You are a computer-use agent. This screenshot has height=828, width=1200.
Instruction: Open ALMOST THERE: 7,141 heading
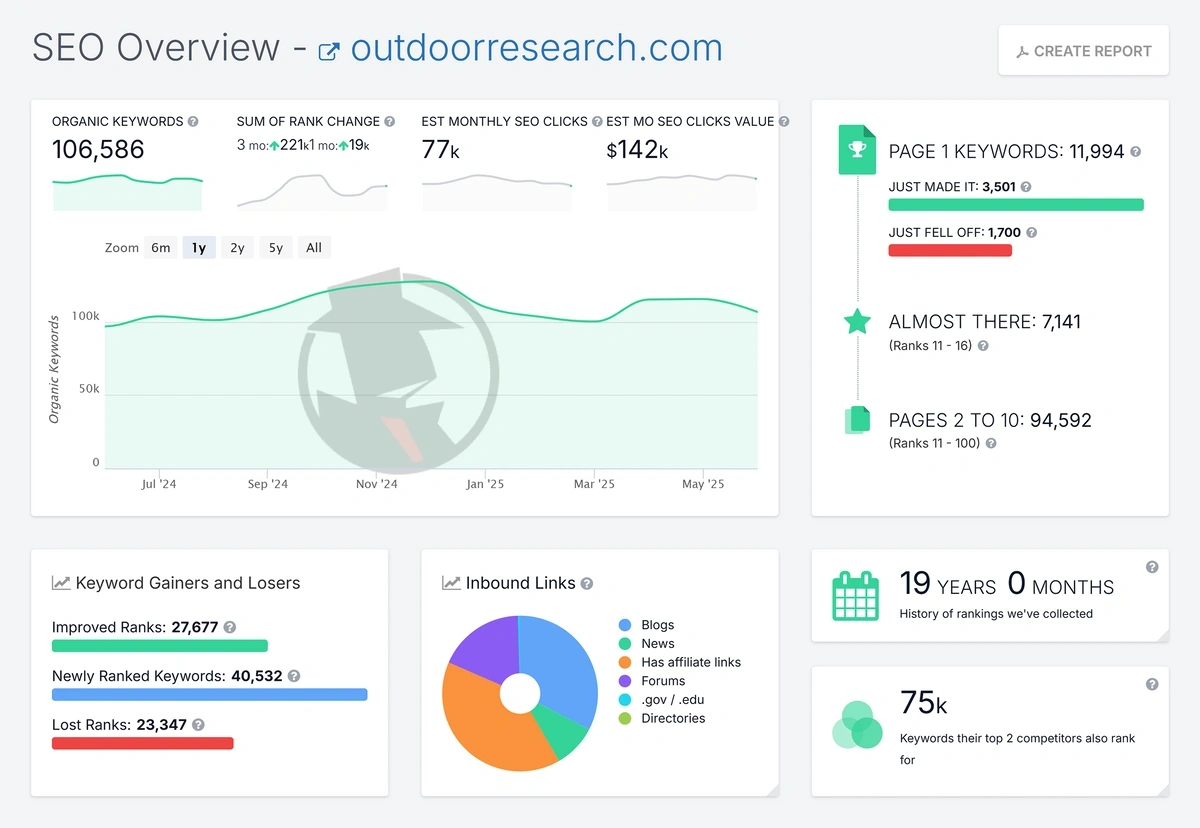click(984, 322)
